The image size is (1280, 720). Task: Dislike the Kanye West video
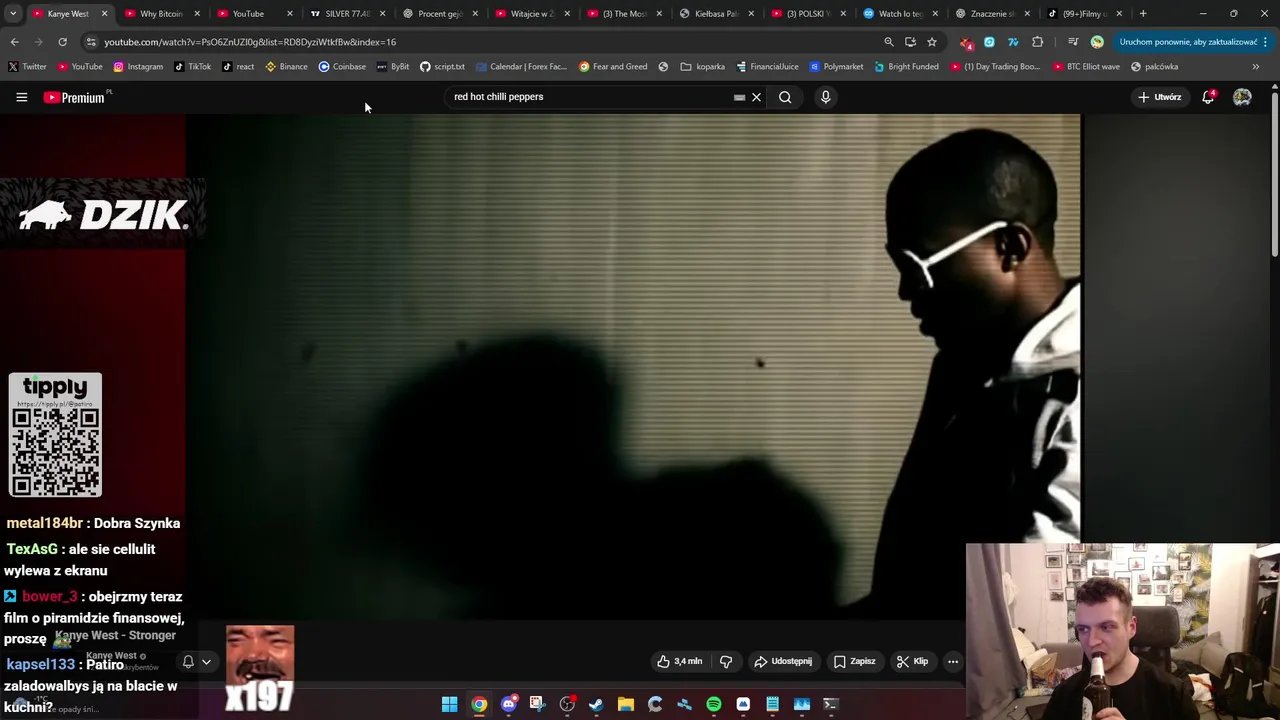[726, 661]
